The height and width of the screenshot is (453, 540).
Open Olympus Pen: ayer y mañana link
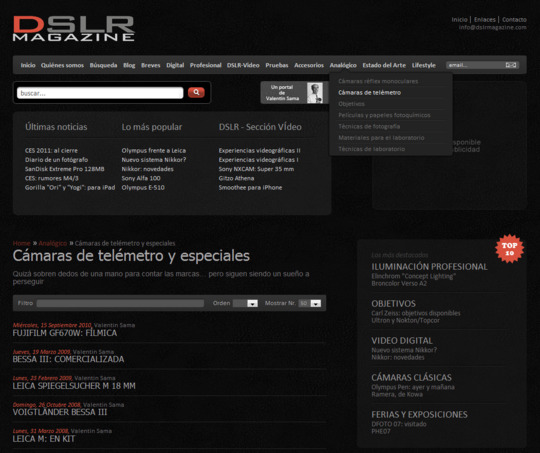tap(413, 387)
